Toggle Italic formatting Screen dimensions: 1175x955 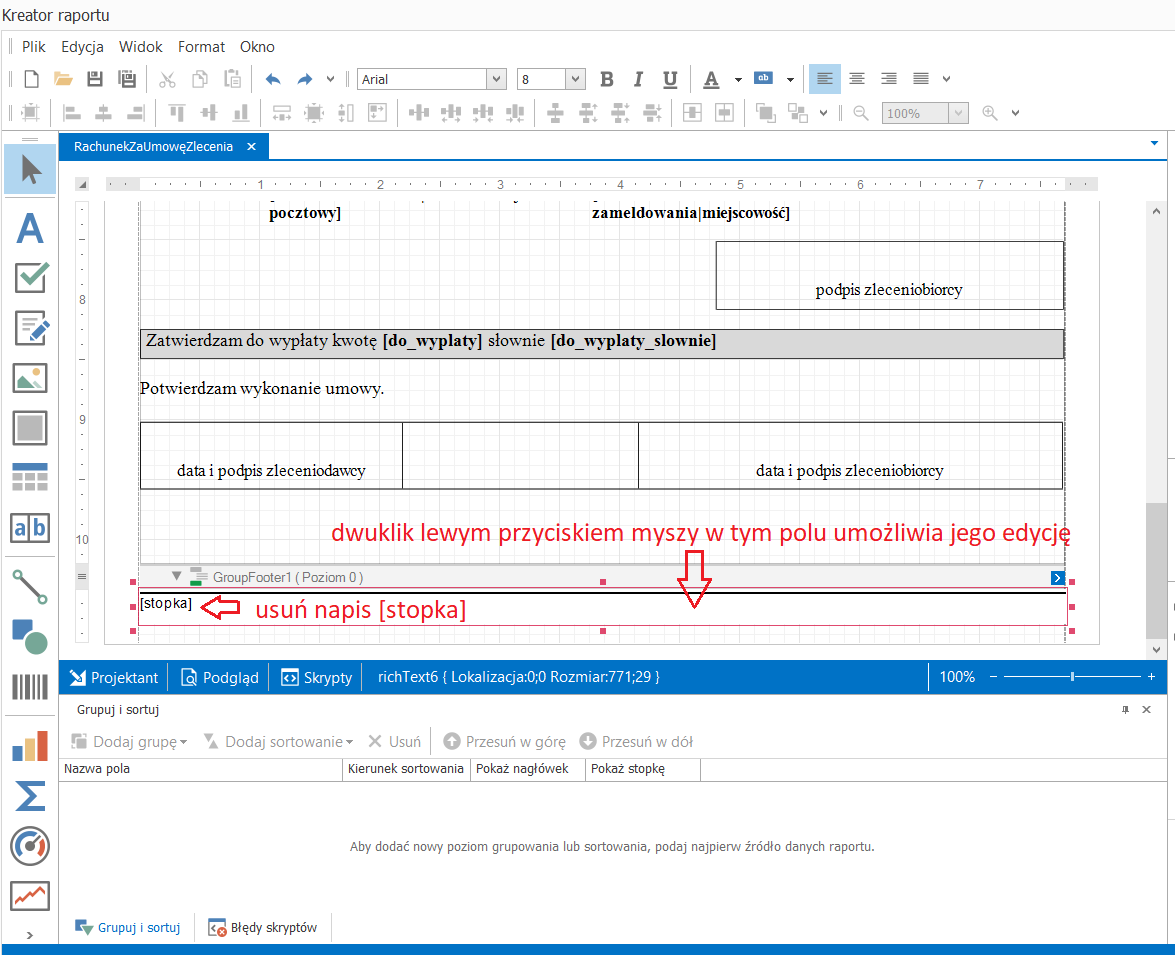pos(638,79)
